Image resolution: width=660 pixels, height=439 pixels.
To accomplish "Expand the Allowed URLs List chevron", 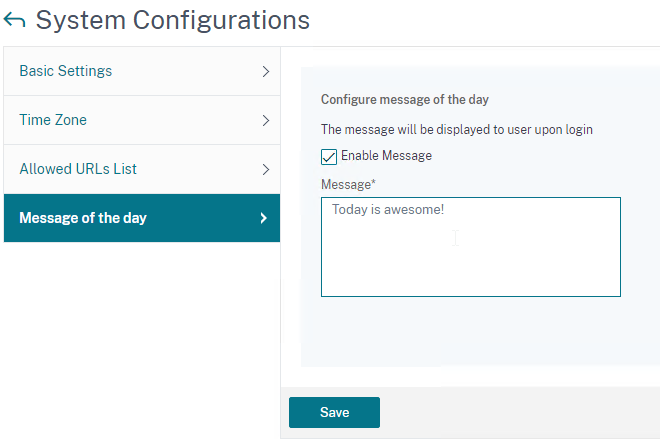I will coord(266,169).
